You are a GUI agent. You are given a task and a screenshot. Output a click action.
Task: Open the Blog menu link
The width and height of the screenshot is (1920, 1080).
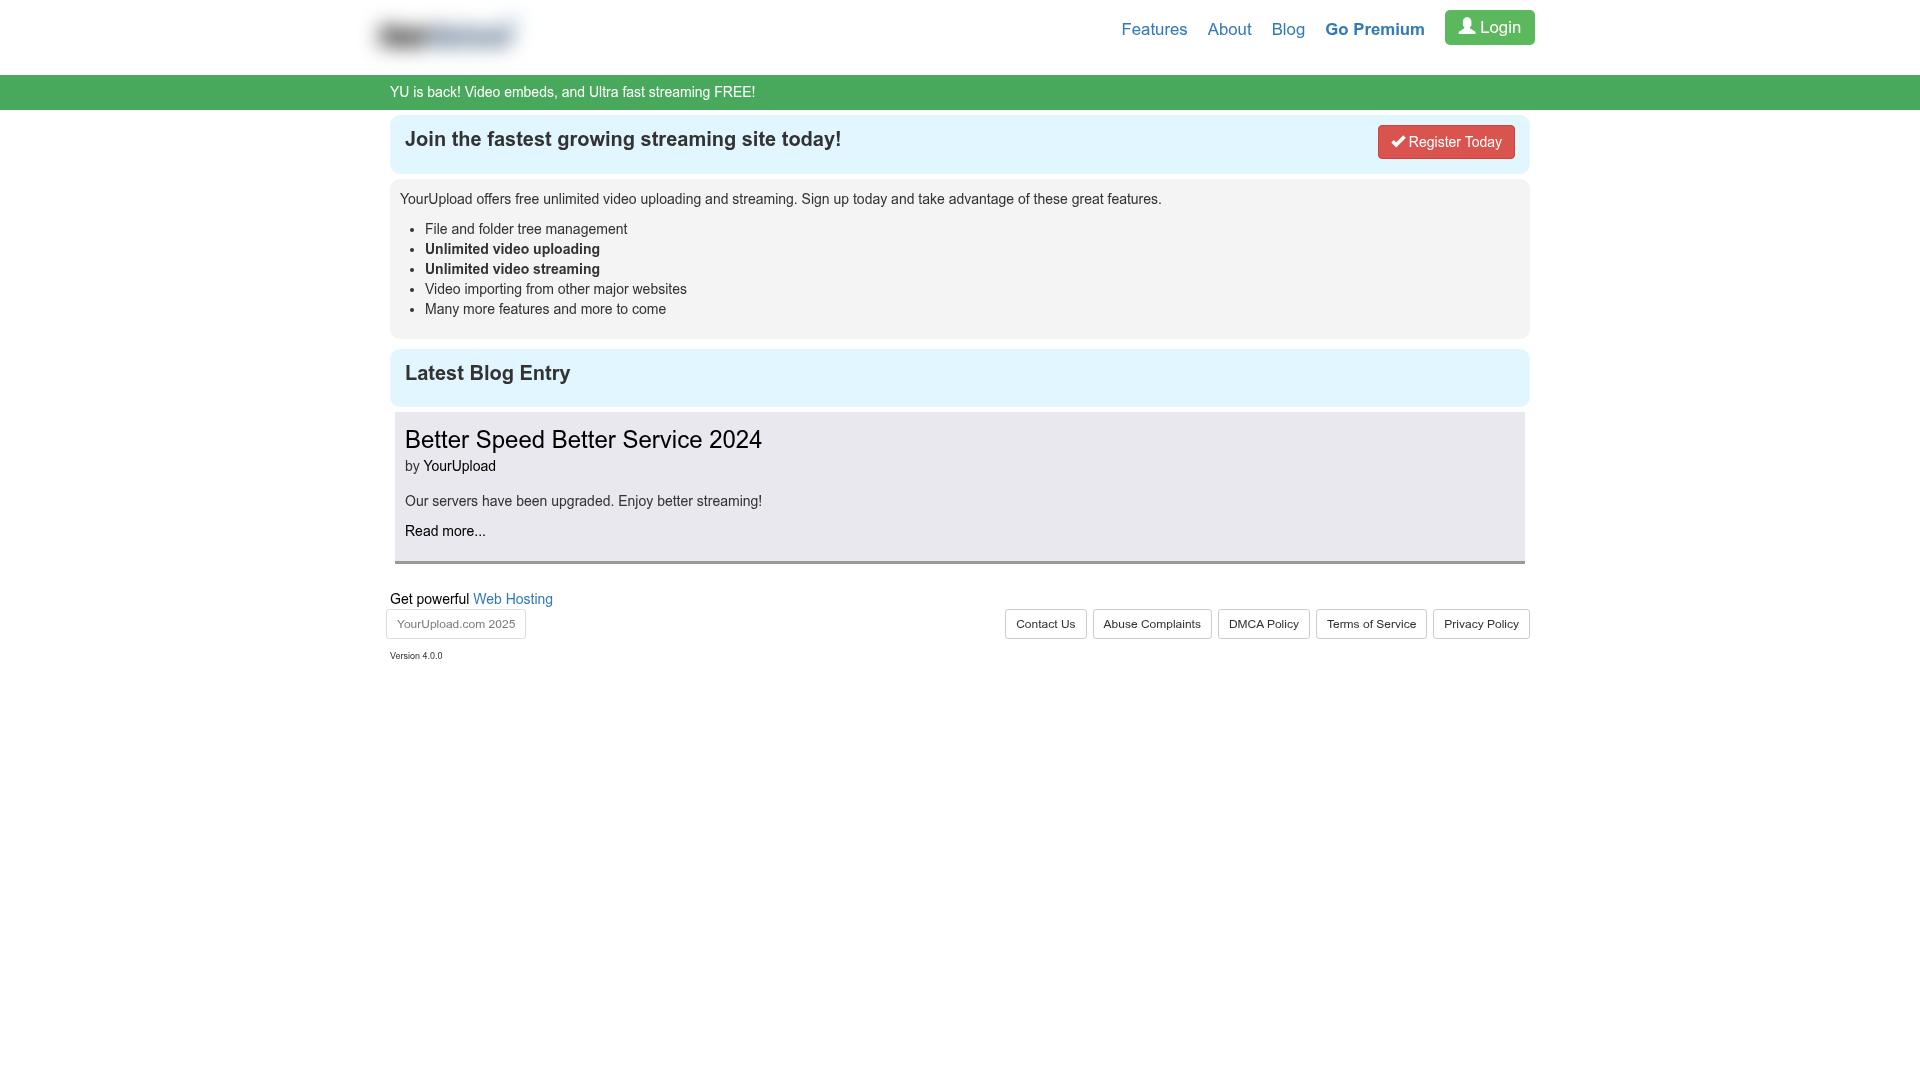click(1288, 30)
